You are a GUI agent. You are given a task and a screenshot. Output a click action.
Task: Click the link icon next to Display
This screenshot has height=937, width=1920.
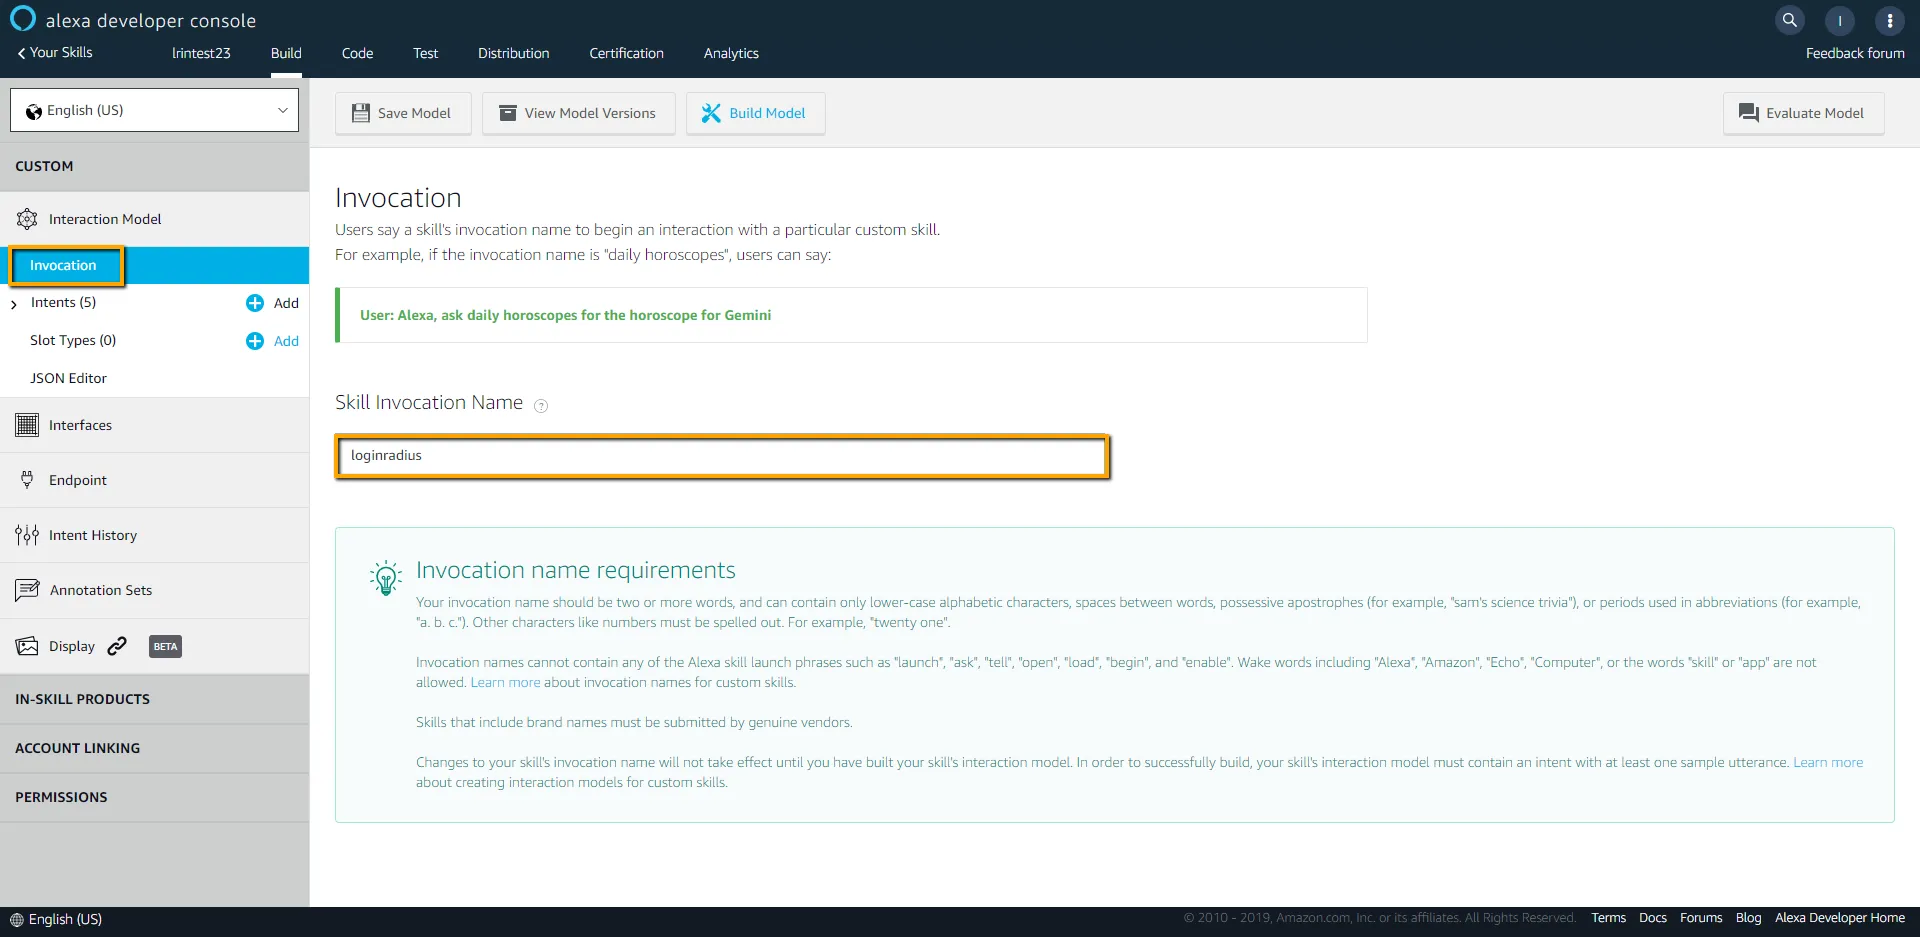pos(117,646)
